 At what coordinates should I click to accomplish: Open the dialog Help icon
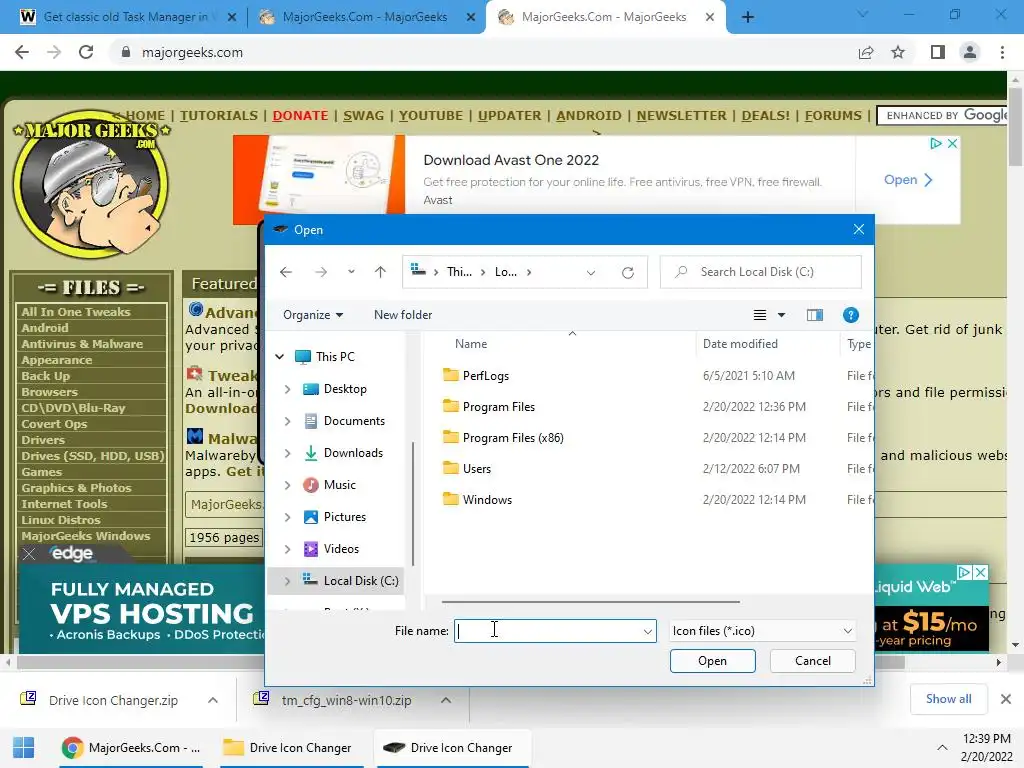(x=850, y=315)
